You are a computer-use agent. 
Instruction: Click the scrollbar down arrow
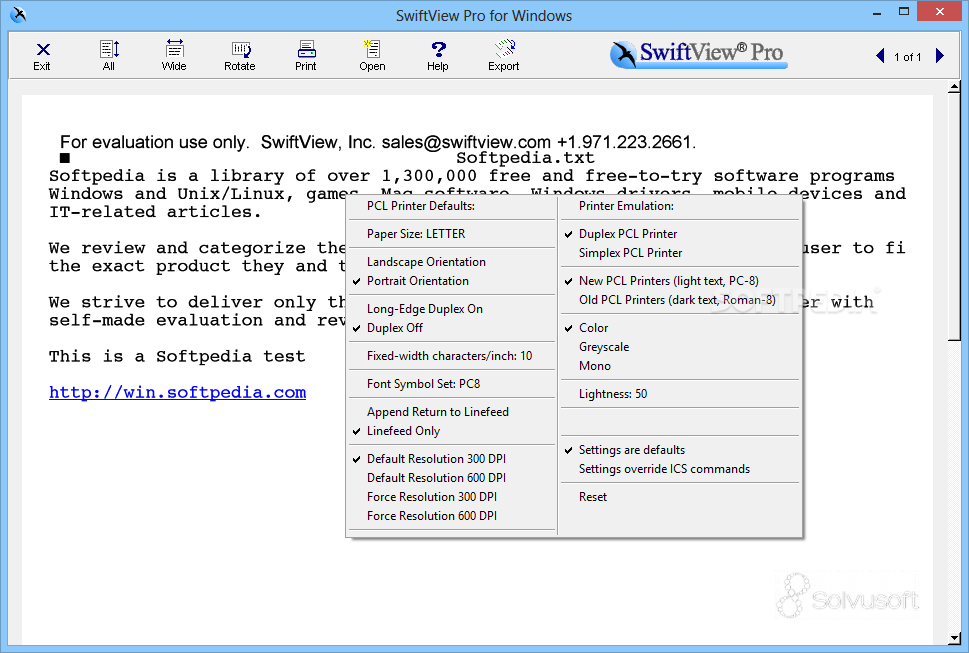(x=955, y=638)
